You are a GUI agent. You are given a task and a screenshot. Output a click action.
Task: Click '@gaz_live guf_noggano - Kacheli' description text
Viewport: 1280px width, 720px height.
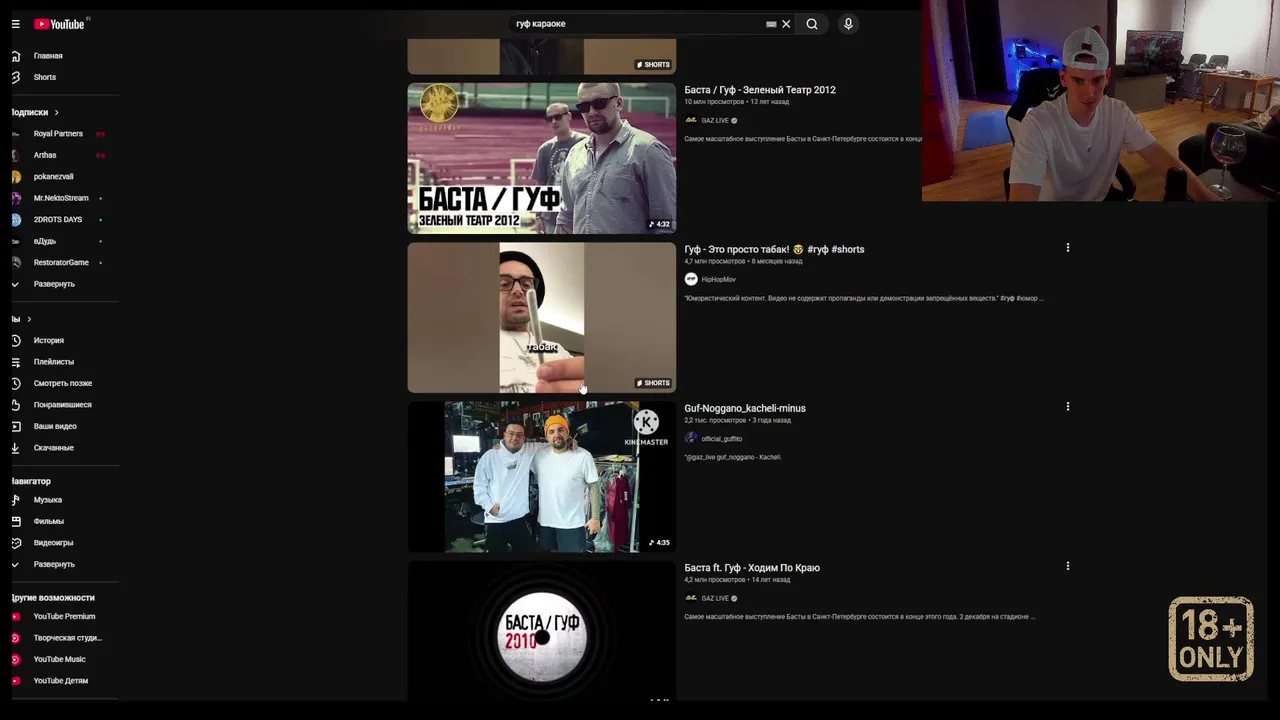tap(733, 458)
